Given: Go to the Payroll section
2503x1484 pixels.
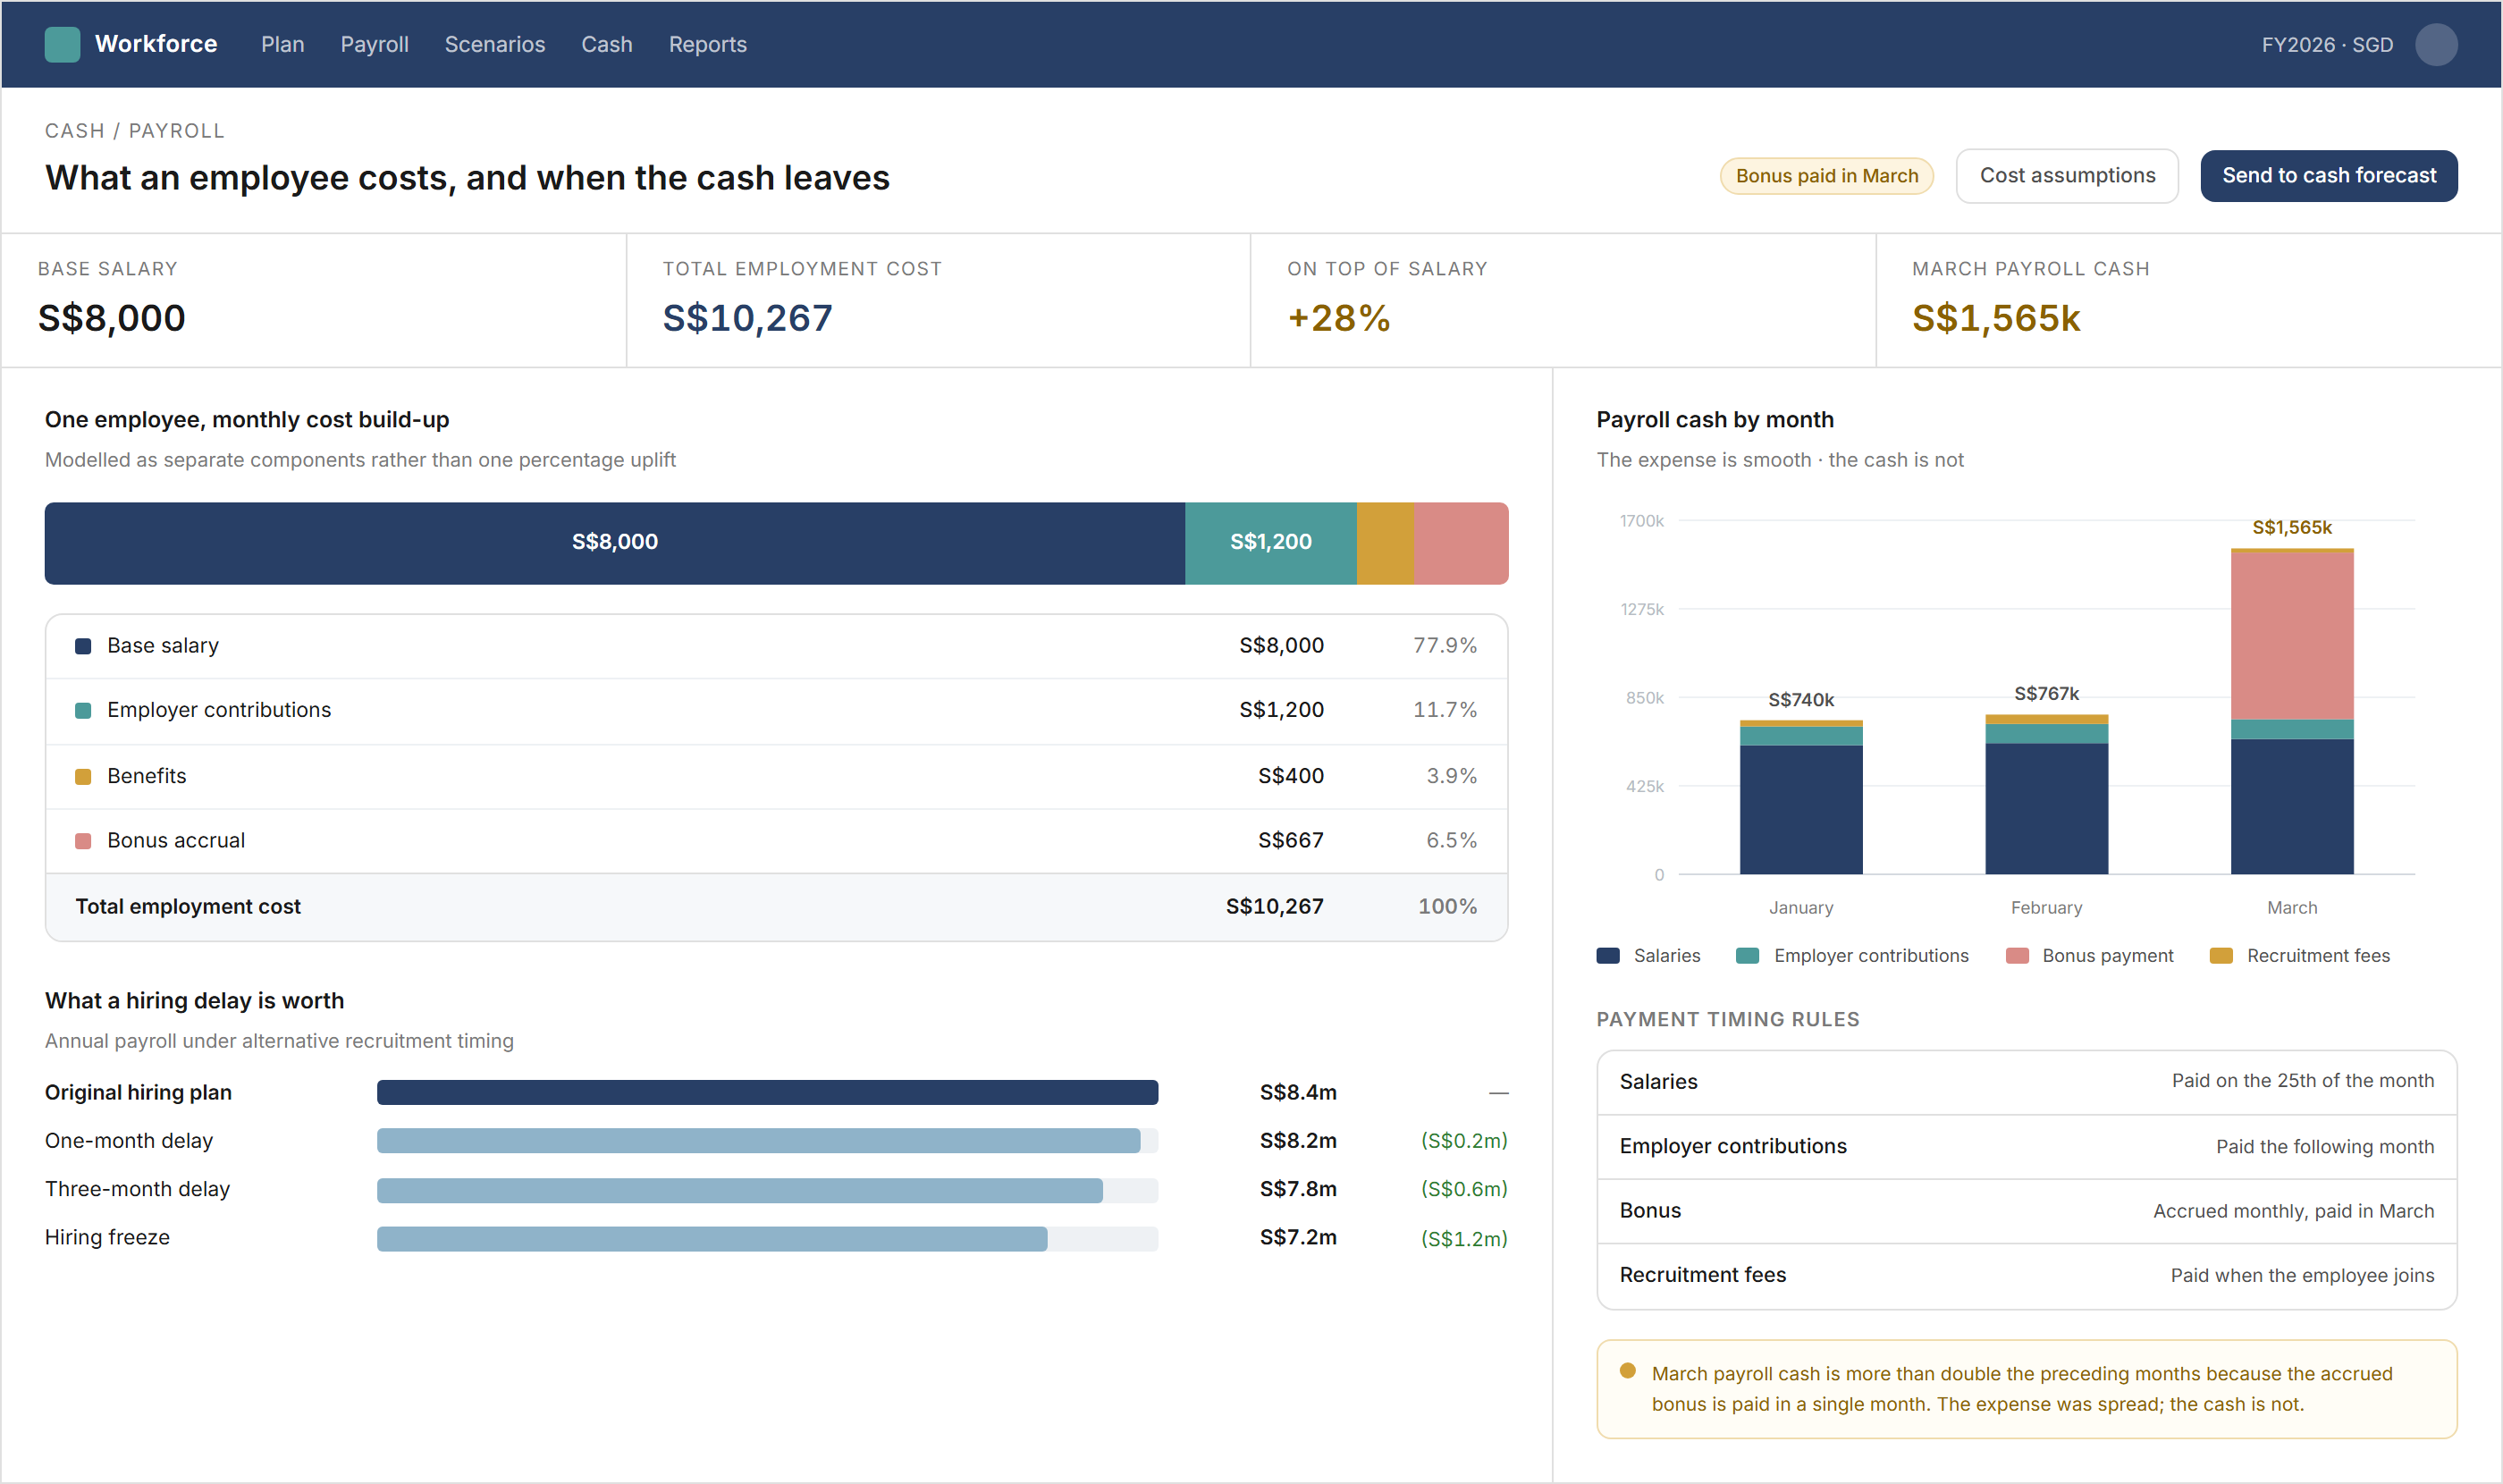Looking at the screenshot, I should (x=374, y=44).
